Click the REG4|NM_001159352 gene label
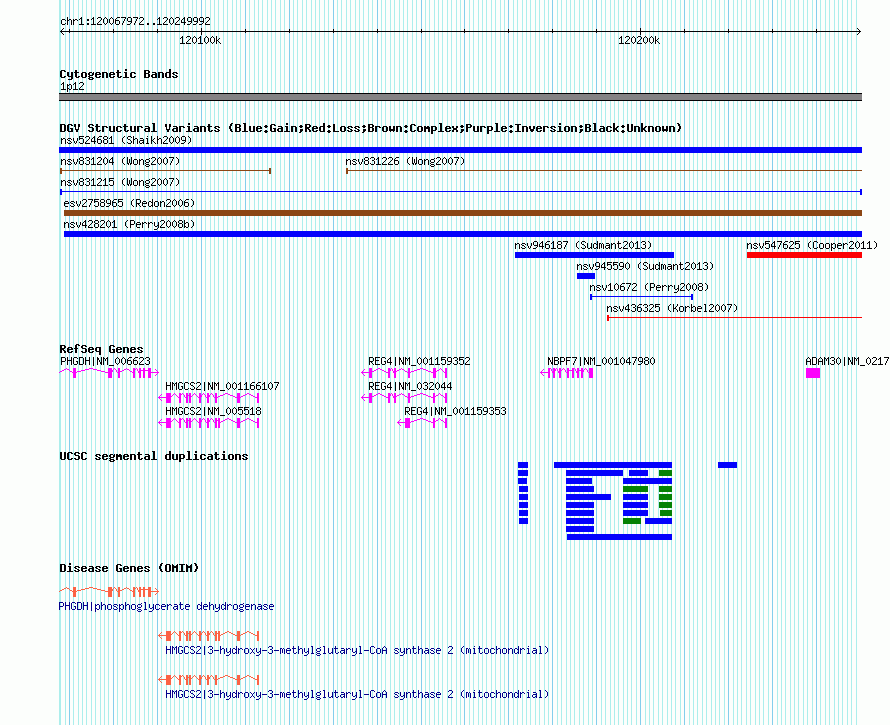 pyautogui.click(x=419, y=361)
